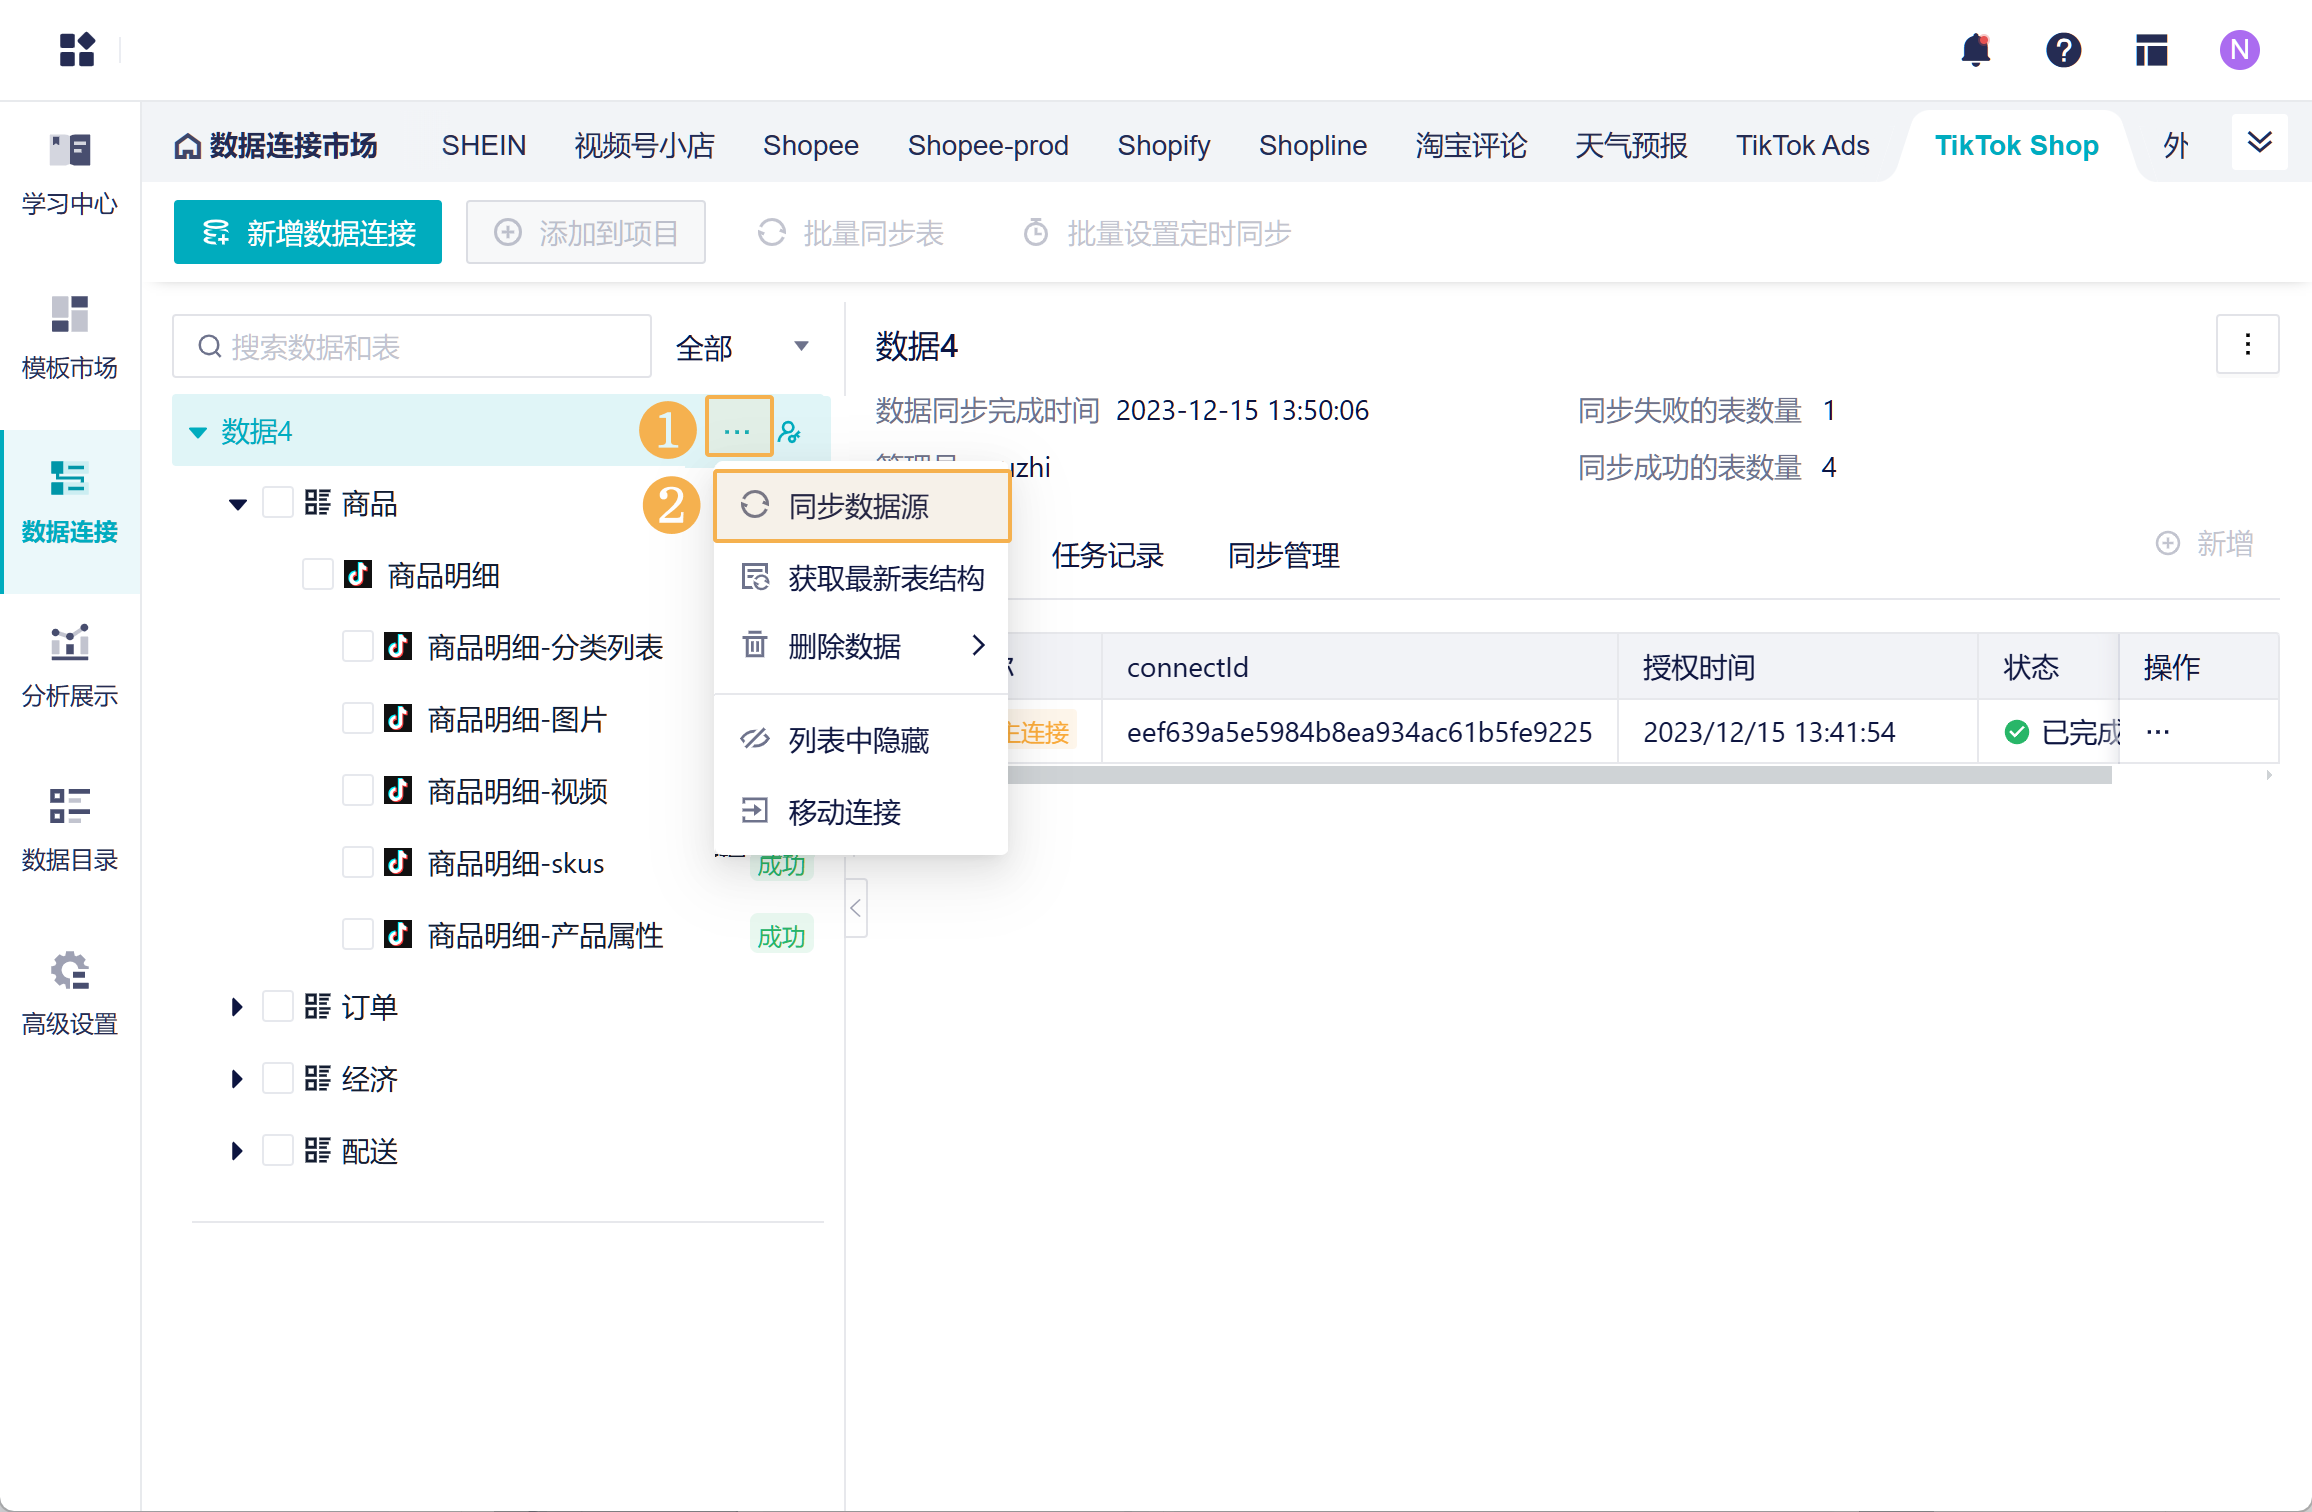Screen dimensions: 2312x1512
Task: Open 学习中心 in the sidebar
Action: pyautogui.click(x=70, y=174)
